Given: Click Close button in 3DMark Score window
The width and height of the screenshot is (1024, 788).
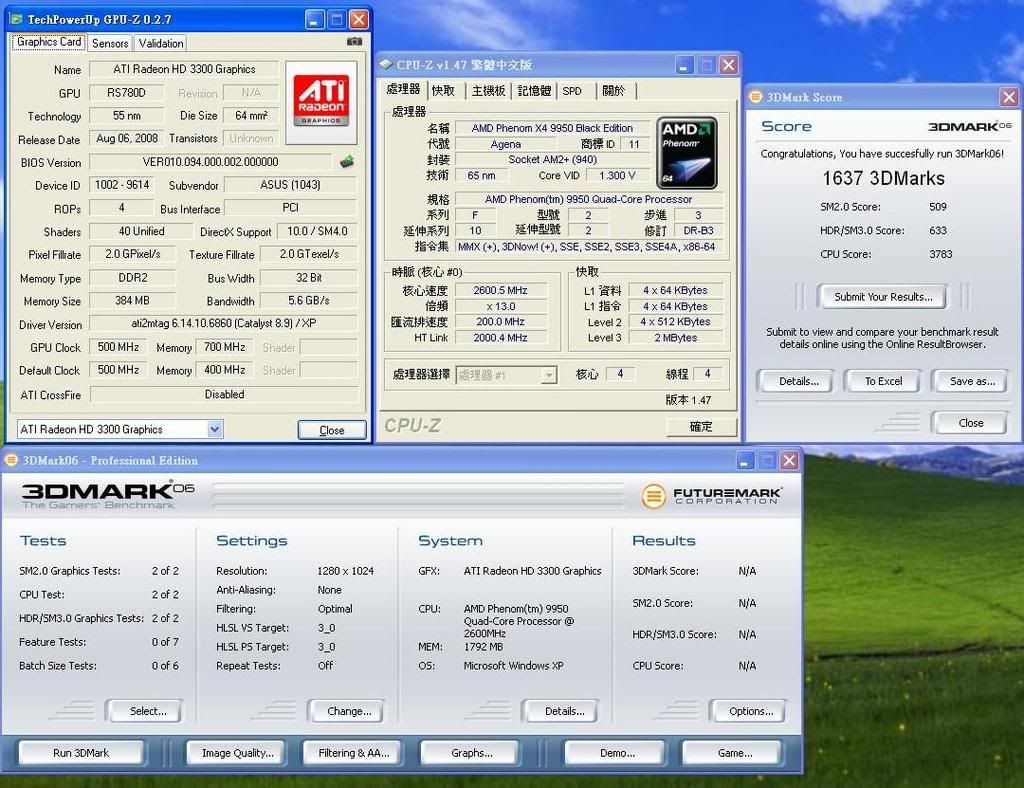Looking at the screenshot, I should tap(970, 423).
